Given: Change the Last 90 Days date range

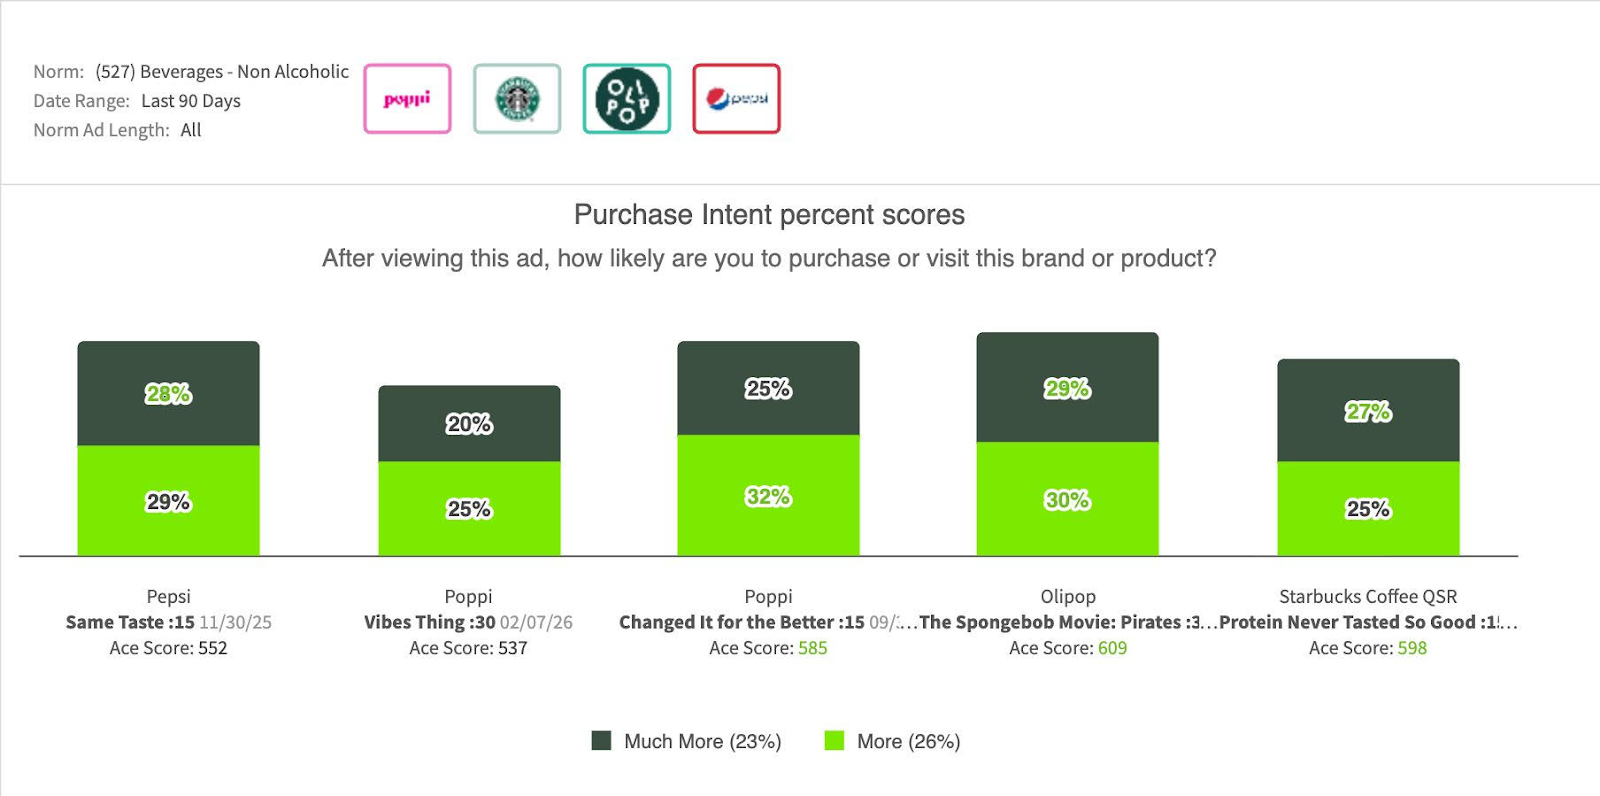Looking at the screenshot, I should pyautogui.click(x=191, y=101).
